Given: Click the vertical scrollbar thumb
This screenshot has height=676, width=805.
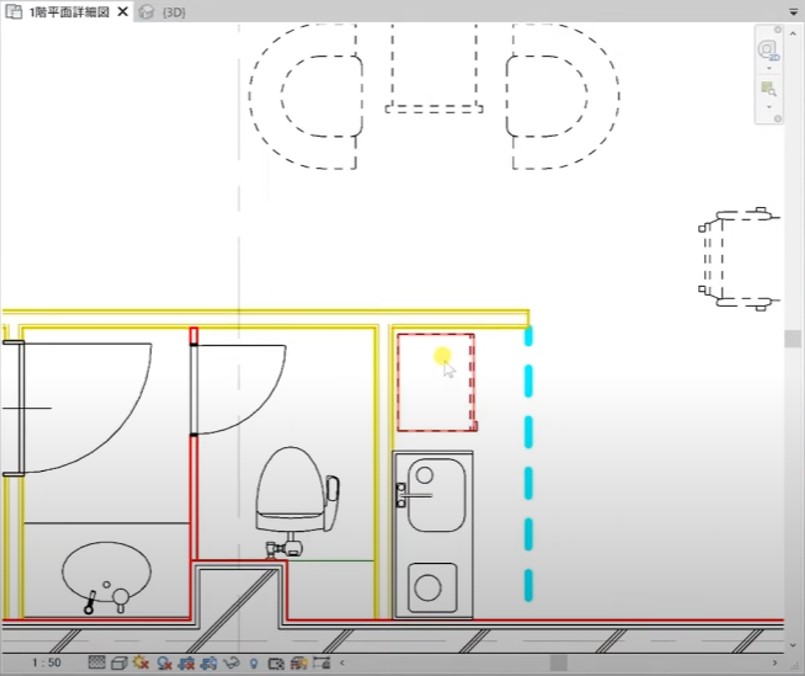Looking at the screenshot, I should (x=793, y=339).
